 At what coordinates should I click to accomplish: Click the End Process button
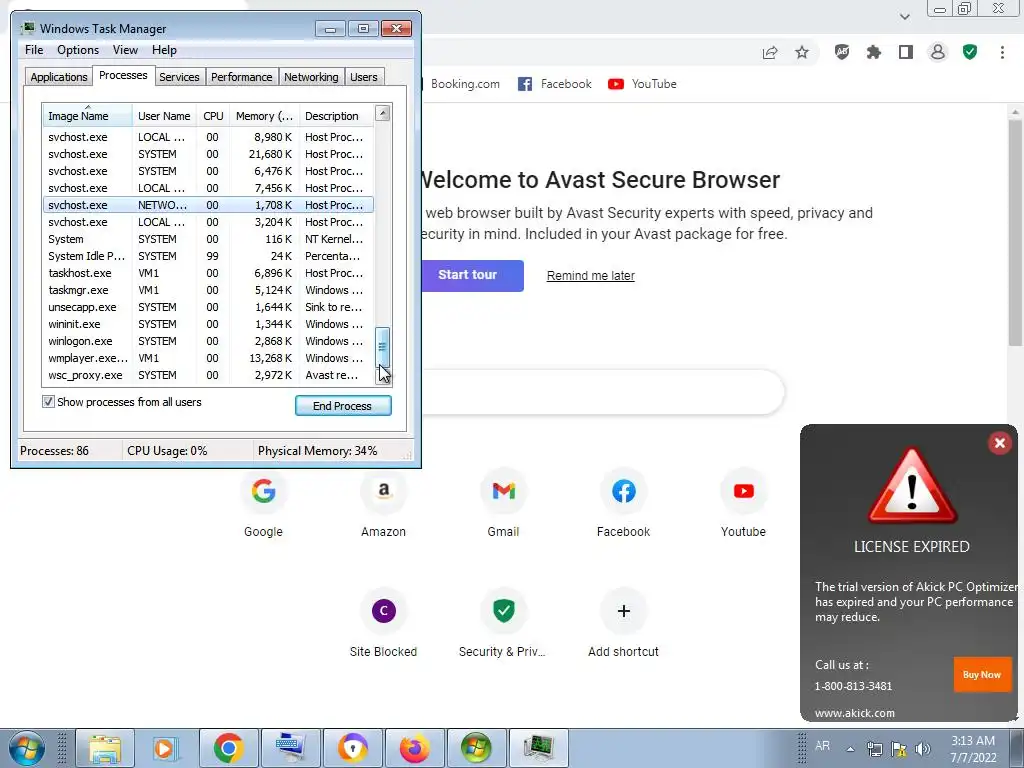(343, 406)
